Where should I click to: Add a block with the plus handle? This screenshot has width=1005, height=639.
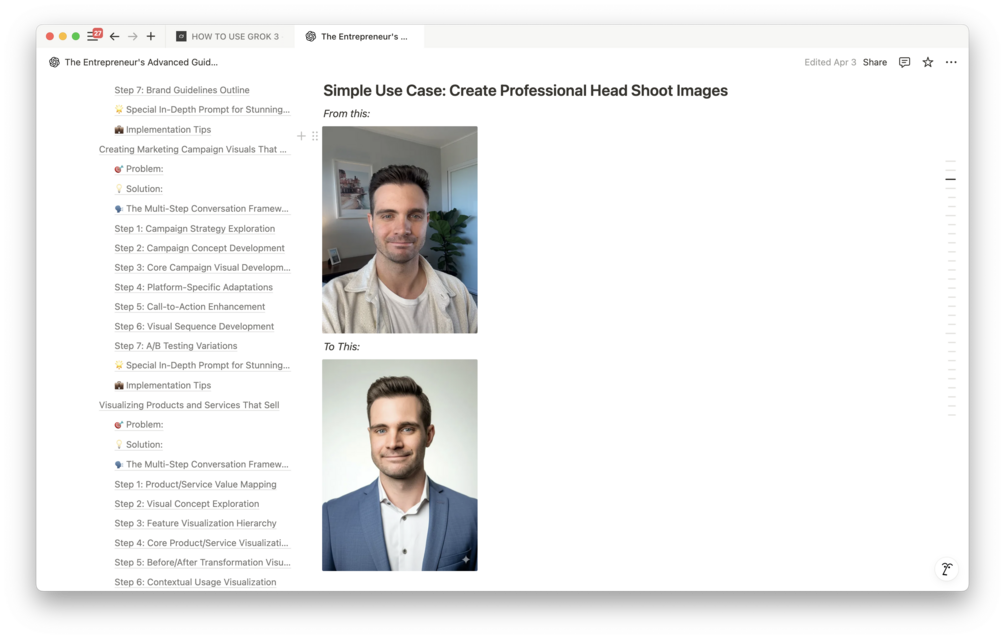[x=301, y=136]
